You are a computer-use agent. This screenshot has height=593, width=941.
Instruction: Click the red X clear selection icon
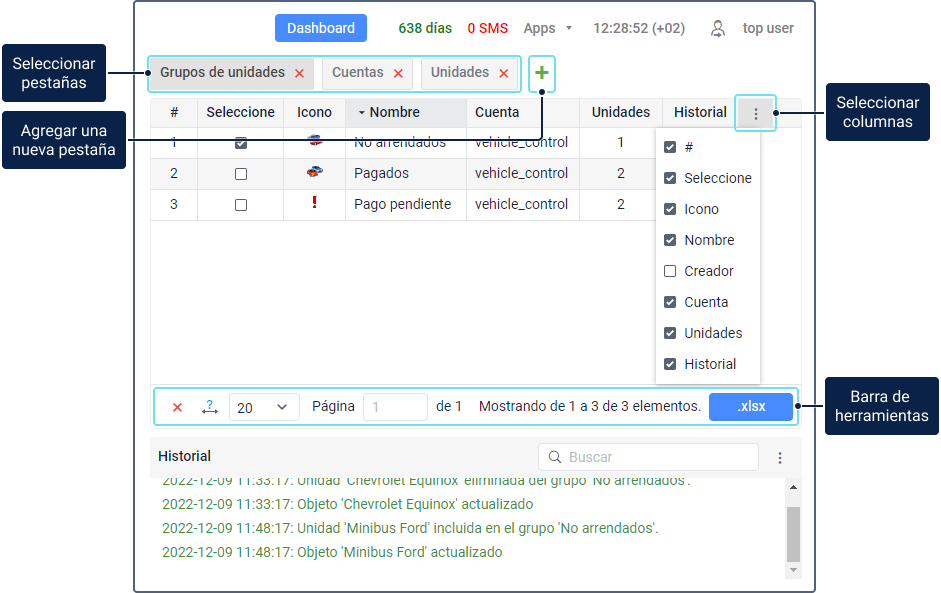177,408
